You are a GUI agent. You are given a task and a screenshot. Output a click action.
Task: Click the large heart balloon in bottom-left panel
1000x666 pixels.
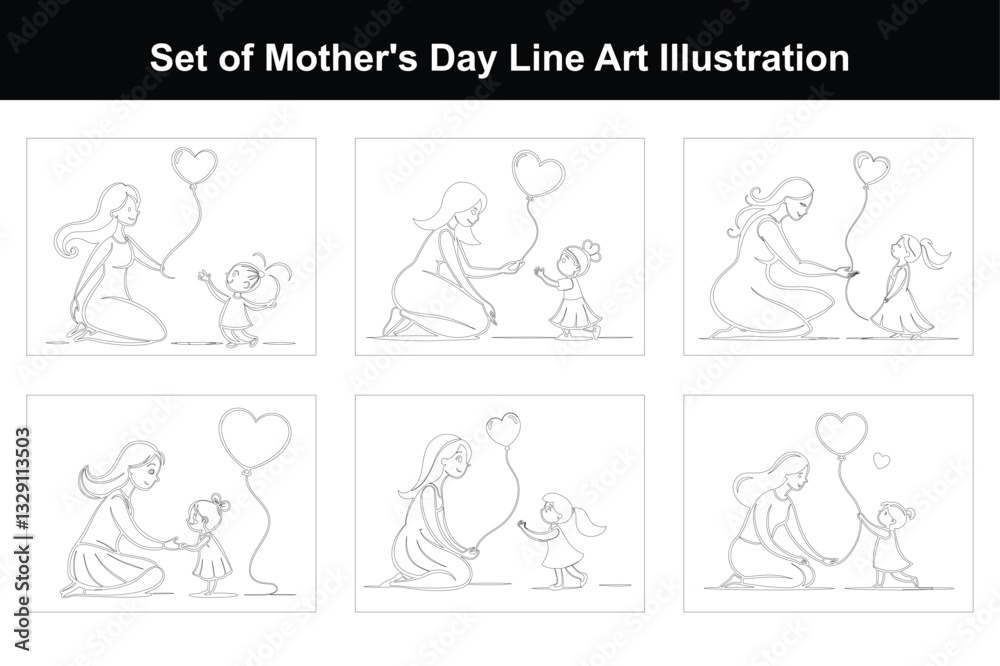[x=255, y=440]
